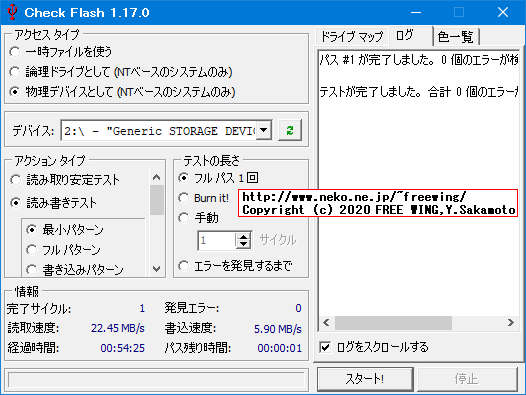This screenshot has height=395, width=526.
Task: Click log line パス #1 が完了しました
Action: click(419, 60)
